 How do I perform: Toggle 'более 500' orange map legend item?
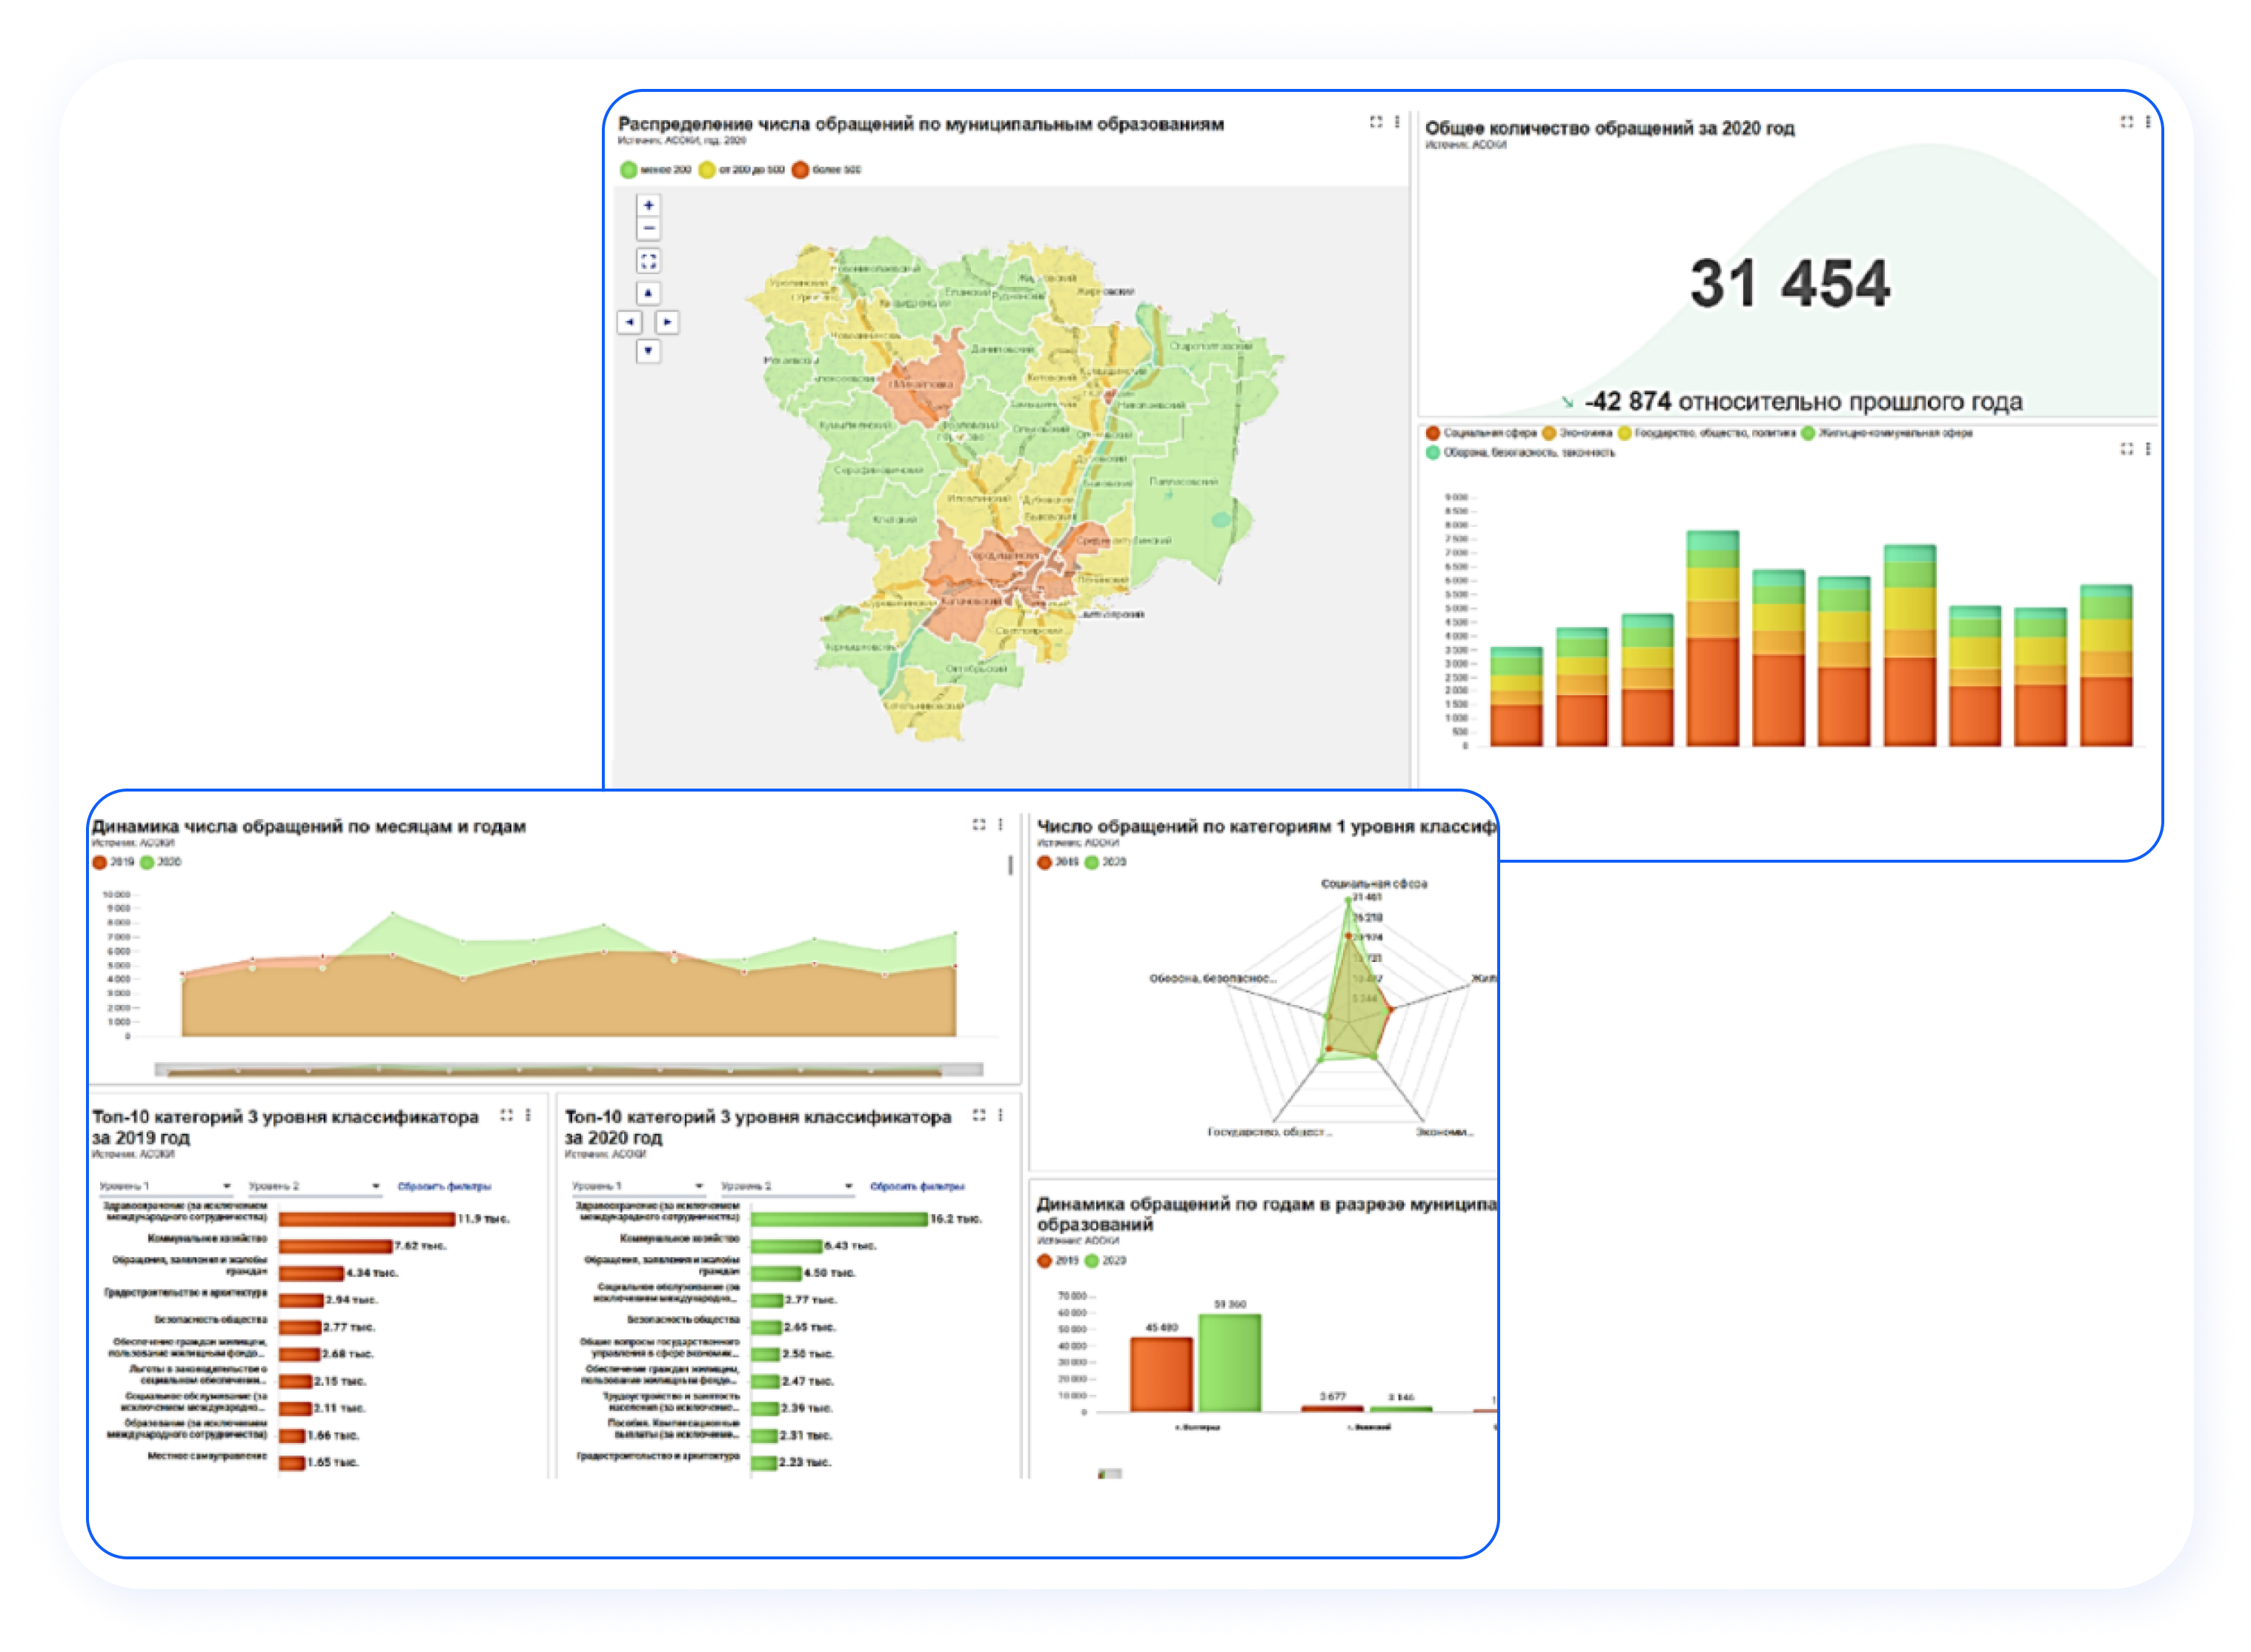(827, 170)
